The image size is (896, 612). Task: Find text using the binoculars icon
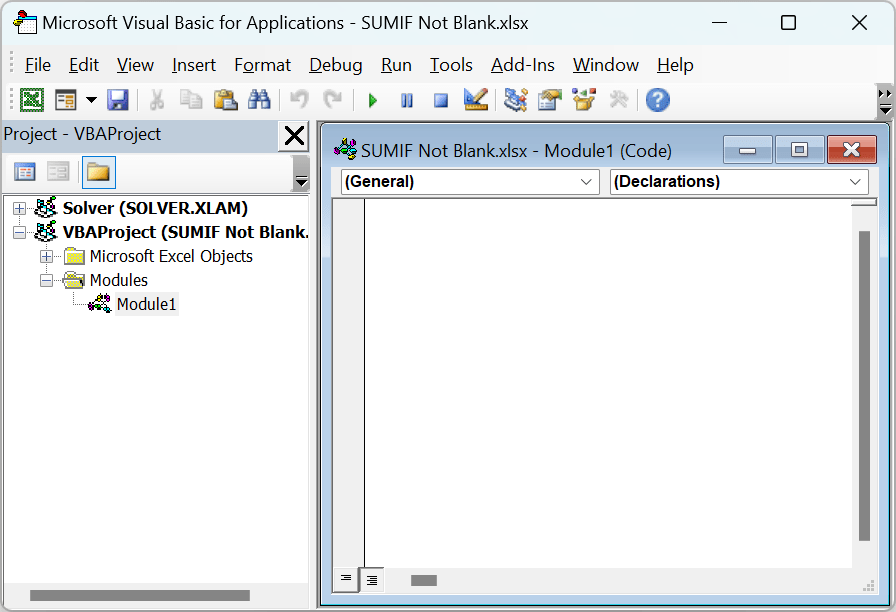(259, 100)
